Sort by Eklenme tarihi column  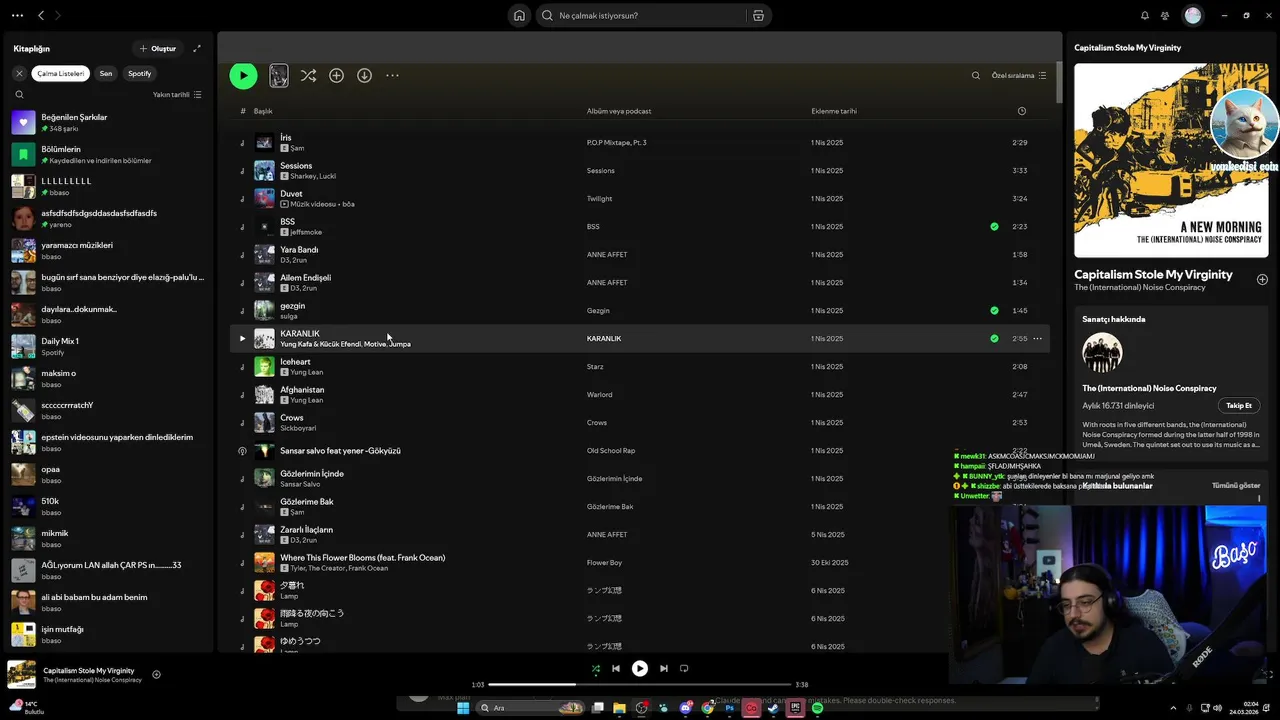tap(834, 111)
